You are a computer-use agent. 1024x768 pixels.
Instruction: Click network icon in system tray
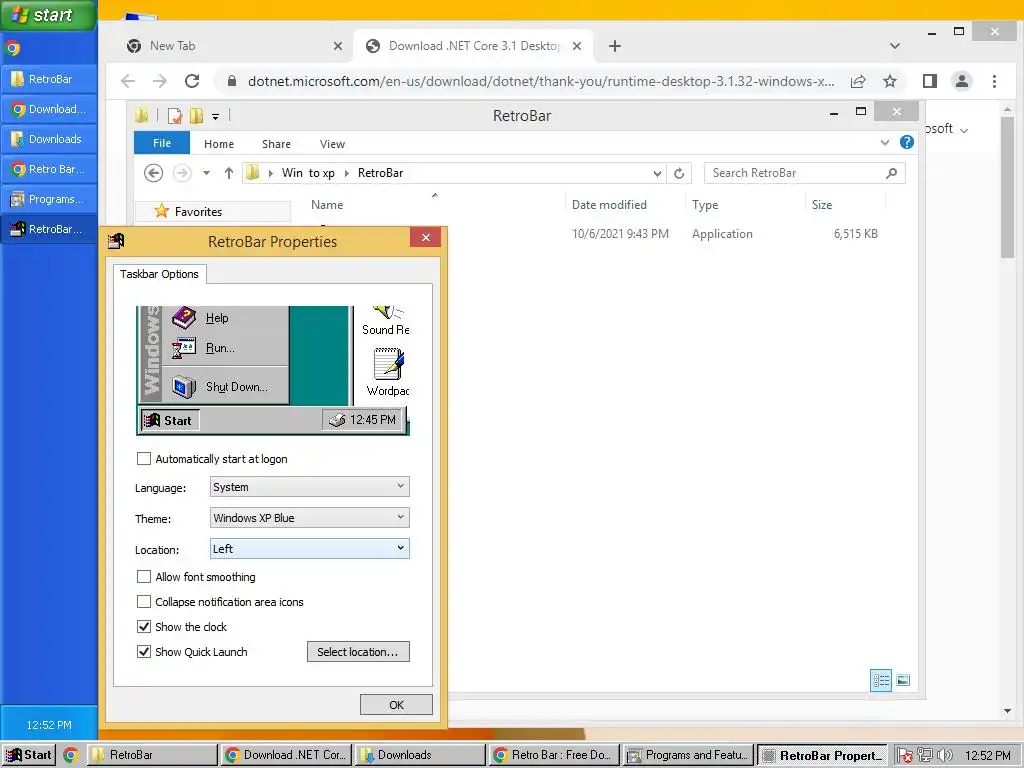pos(925,755)
